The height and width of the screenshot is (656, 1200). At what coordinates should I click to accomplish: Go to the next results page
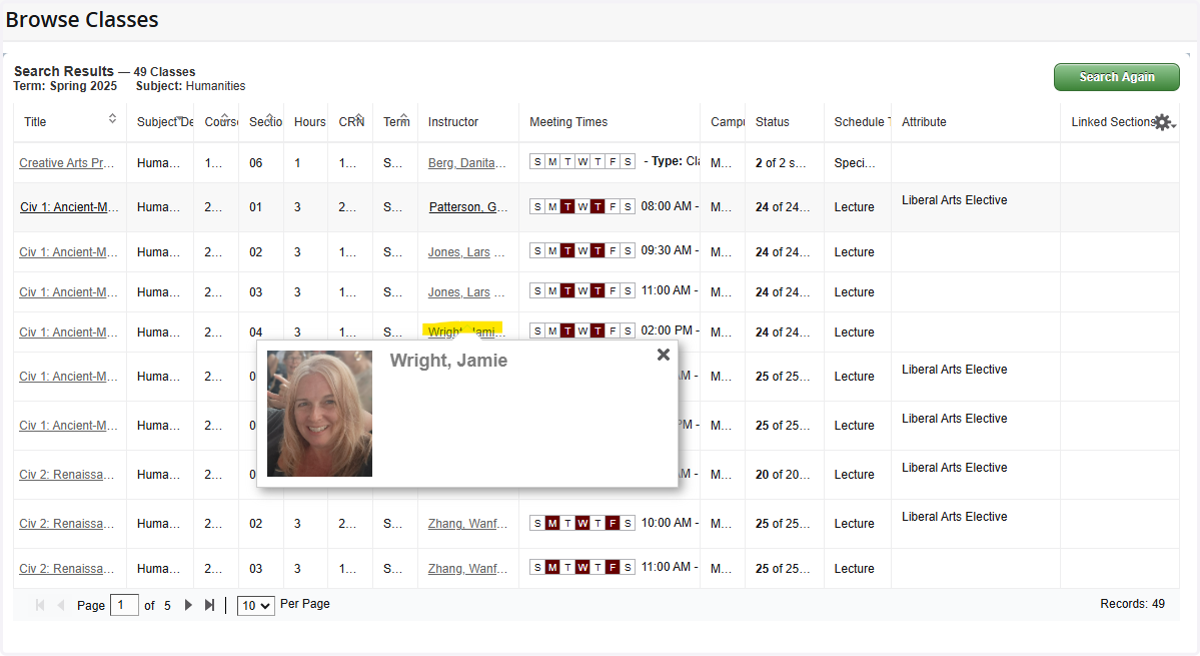click(188, 605)
